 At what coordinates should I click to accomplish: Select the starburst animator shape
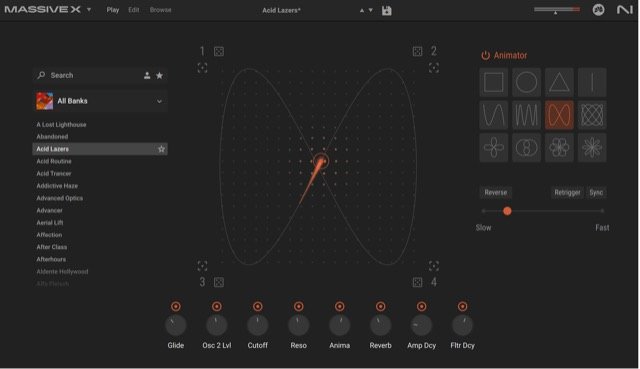(592, 147)
